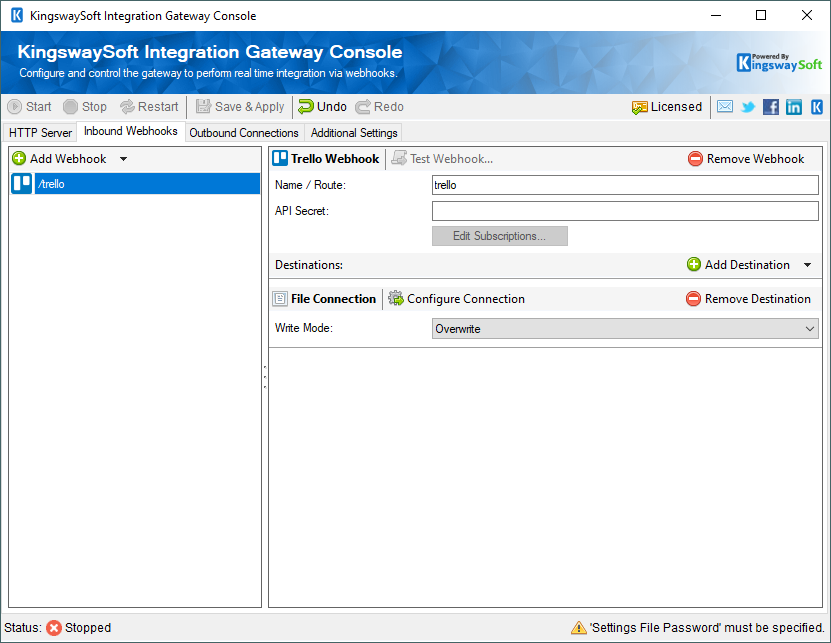
Task: Click the vertical splitter handle between panels
Action: 265,377
